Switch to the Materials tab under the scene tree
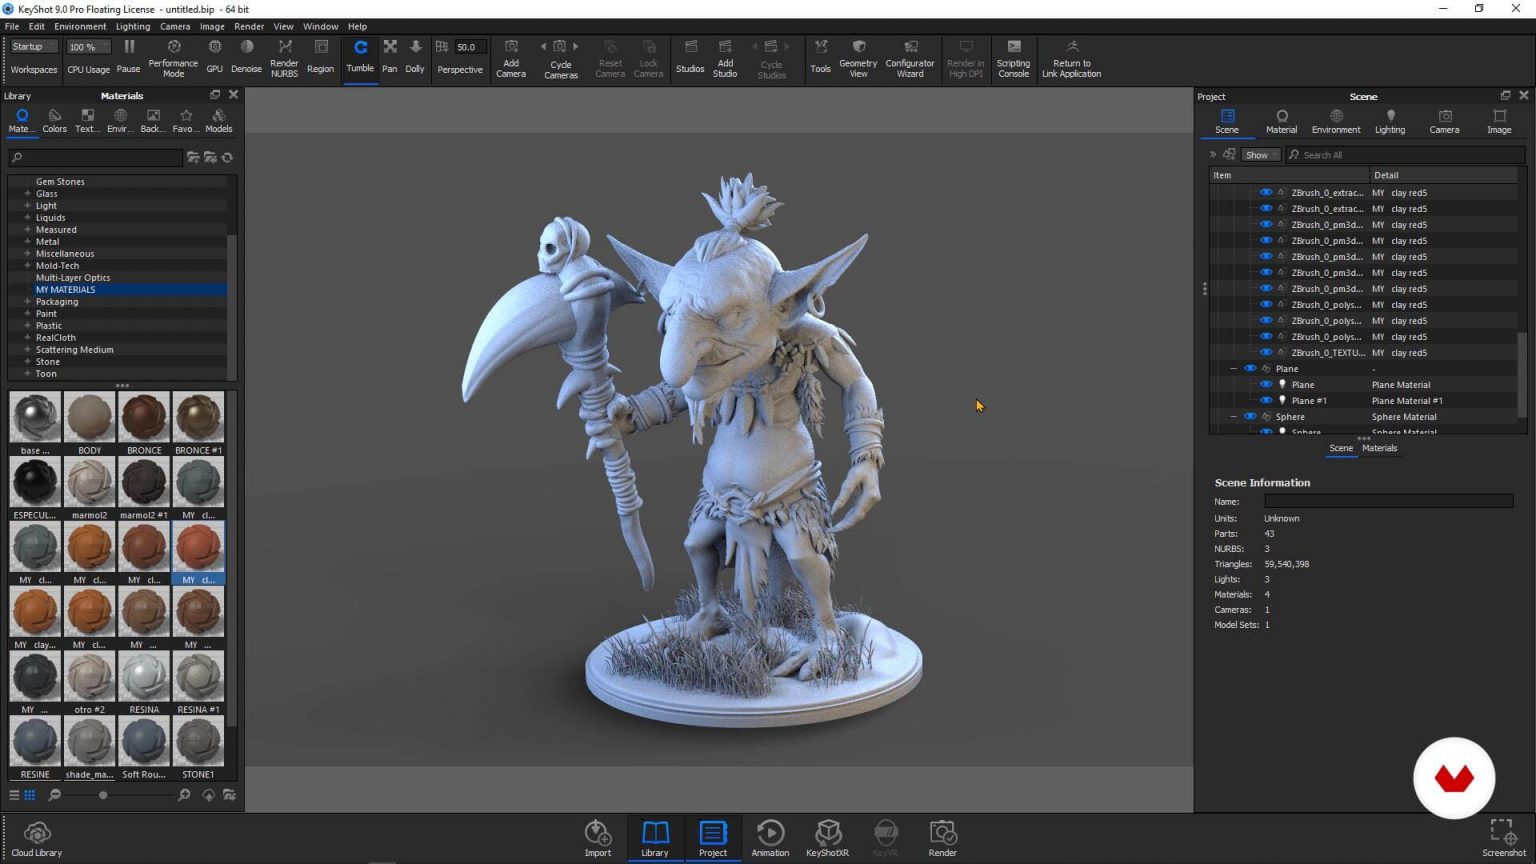Viewport: 1536px width, 864px height. 1380,448
